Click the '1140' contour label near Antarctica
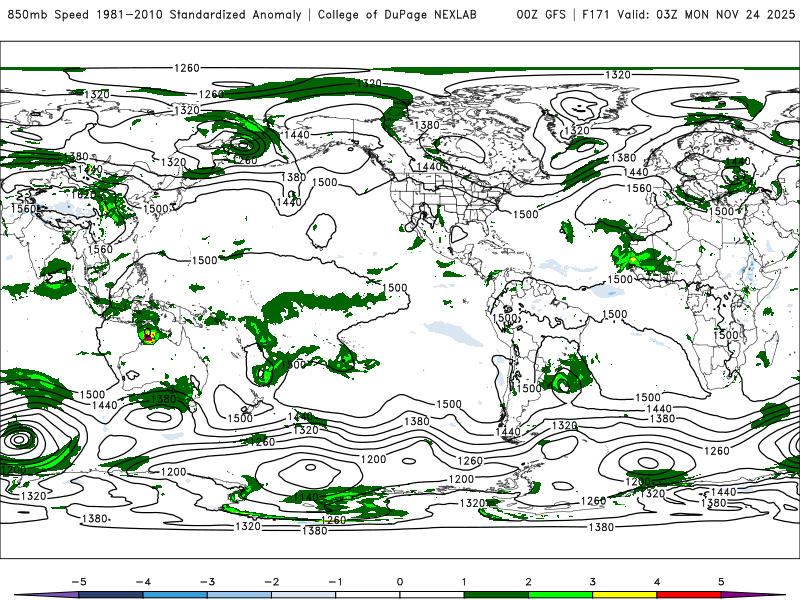800x600 pixels. [306, 496]
